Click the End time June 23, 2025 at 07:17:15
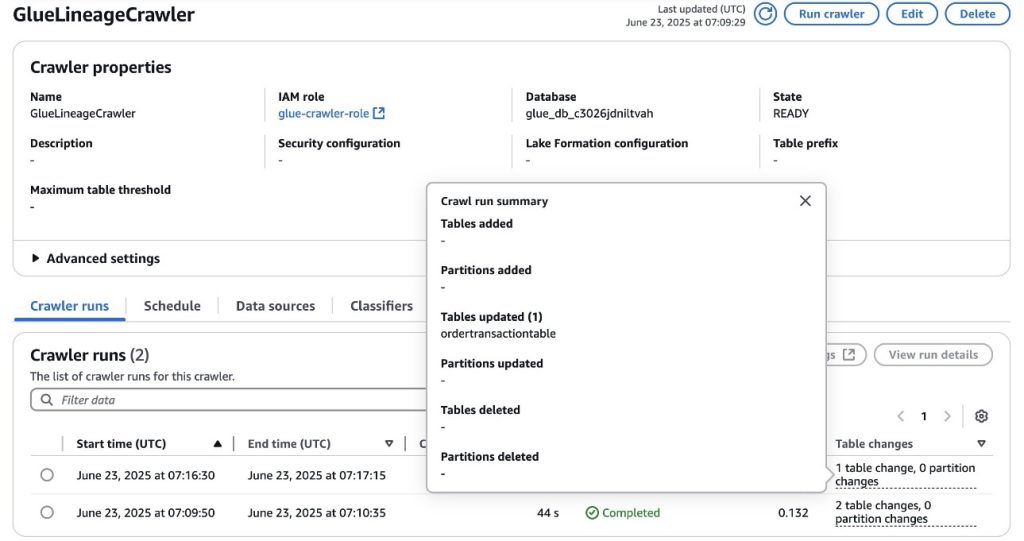Screen dimensions: 1024x541 click(x=317, y=475)
